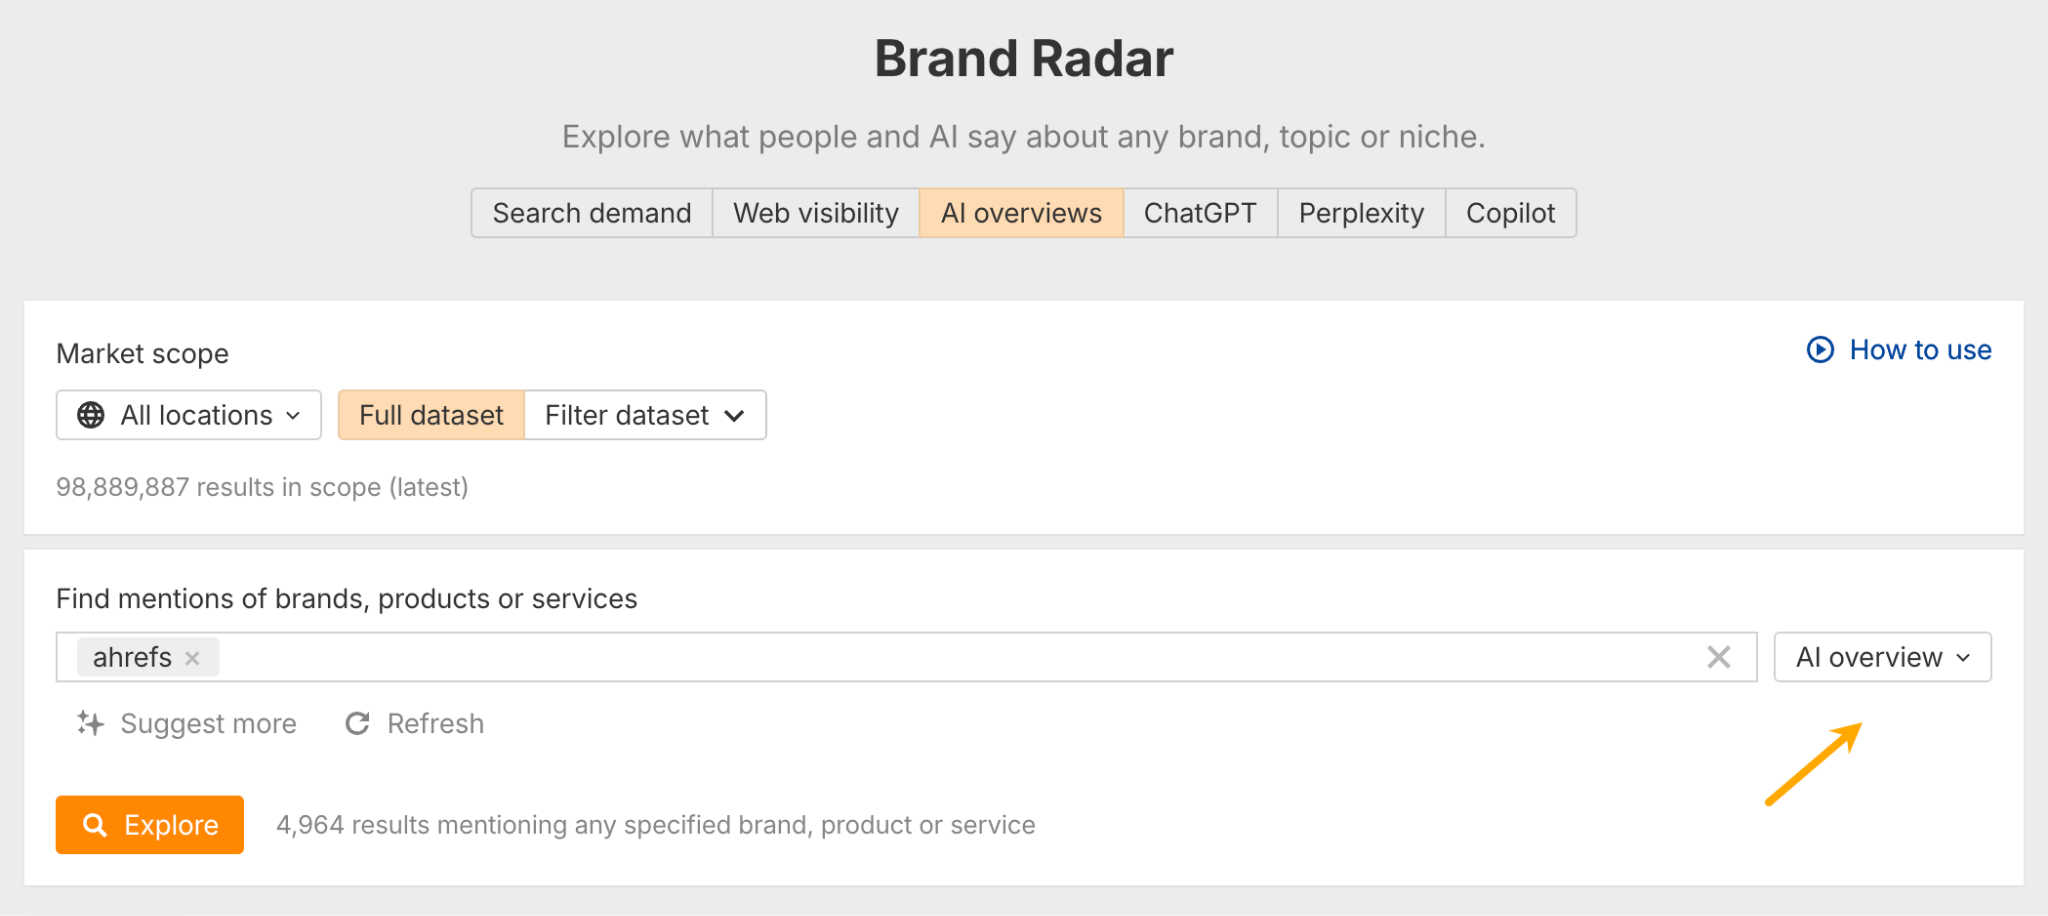The image size is (2048, 916).
Task: Clear the brand search field with the X icon
Action: click(x=1719, y=657)
